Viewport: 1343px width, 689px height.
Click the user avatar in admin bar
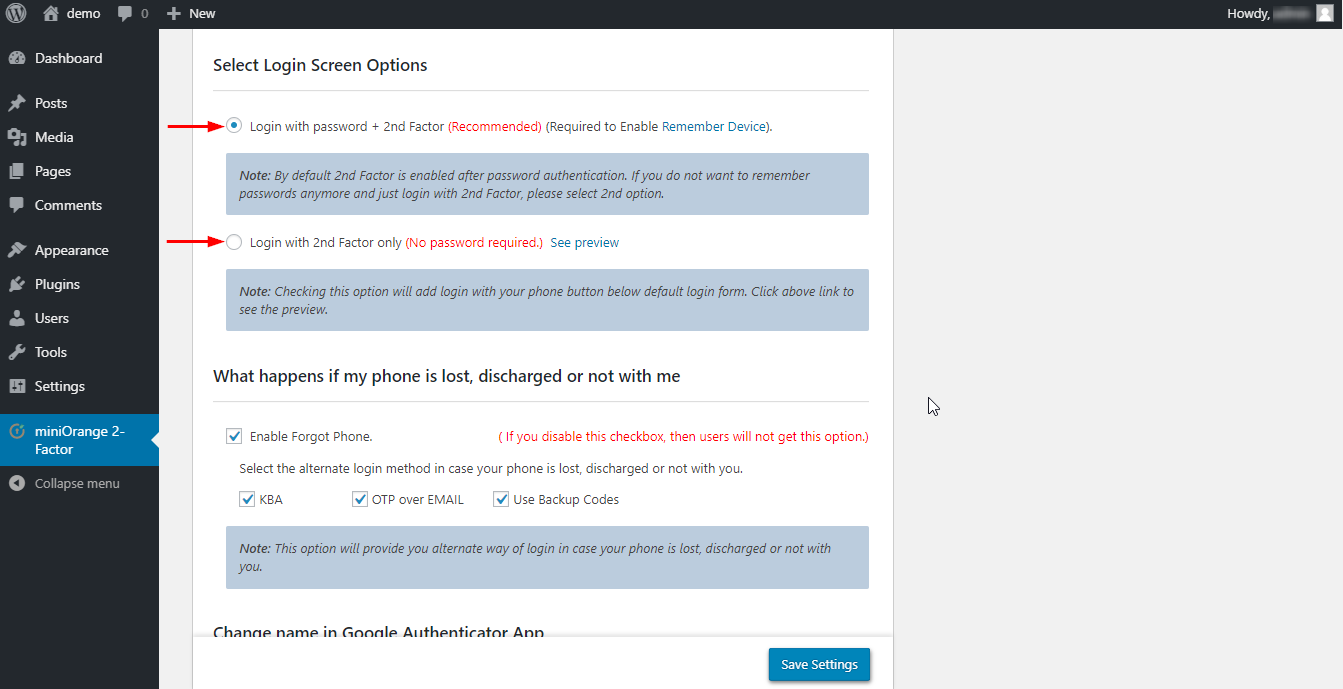click(1324, 13)
